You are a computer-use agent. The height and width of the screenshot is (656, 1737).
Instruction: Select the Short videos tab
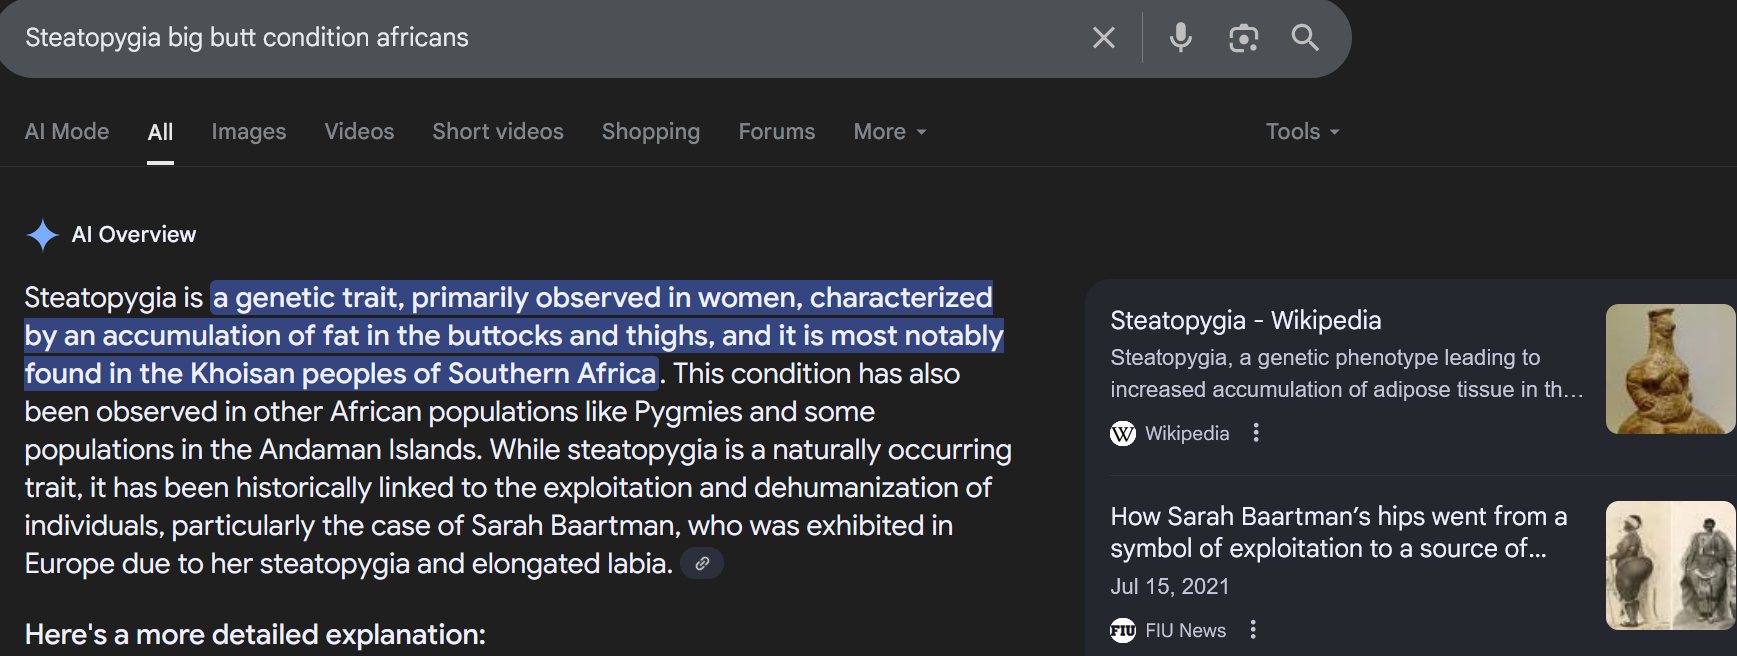click(x=498, y=132)
